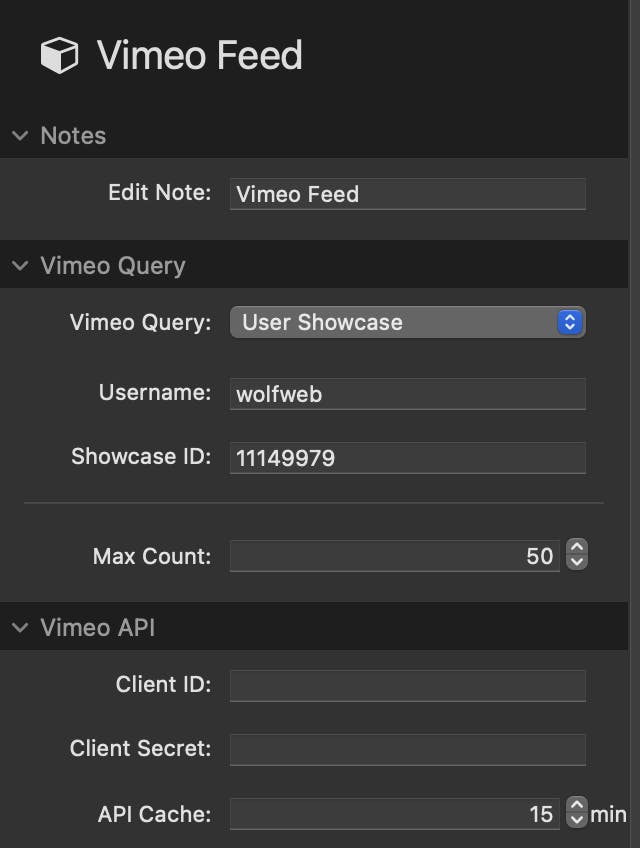Screen dimensions: 640x848
Task: Open the Vimeo Query dropdown
Action: pyautogui.click(x=407, y=322)
